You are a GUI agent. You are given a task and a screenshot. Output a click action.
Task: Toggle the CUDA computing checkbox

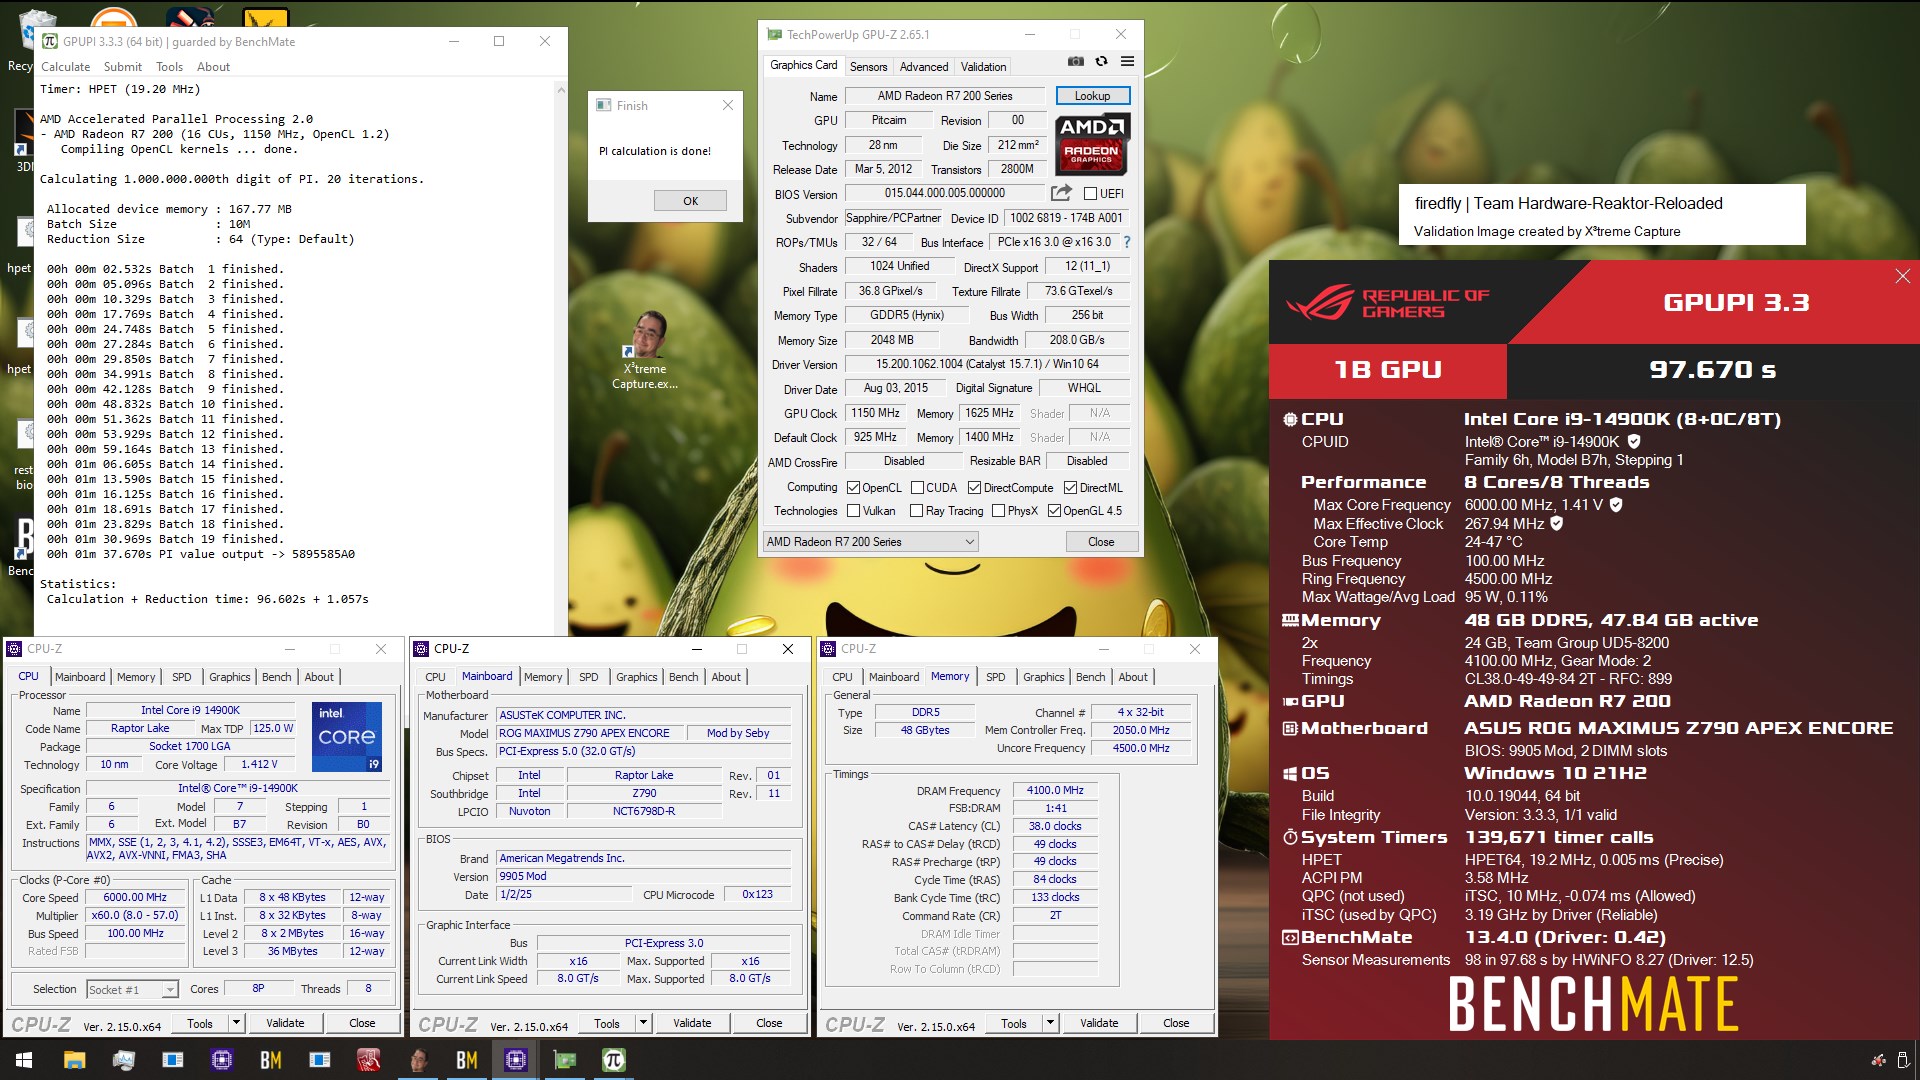pyautogui.click(x=917, y=488)
